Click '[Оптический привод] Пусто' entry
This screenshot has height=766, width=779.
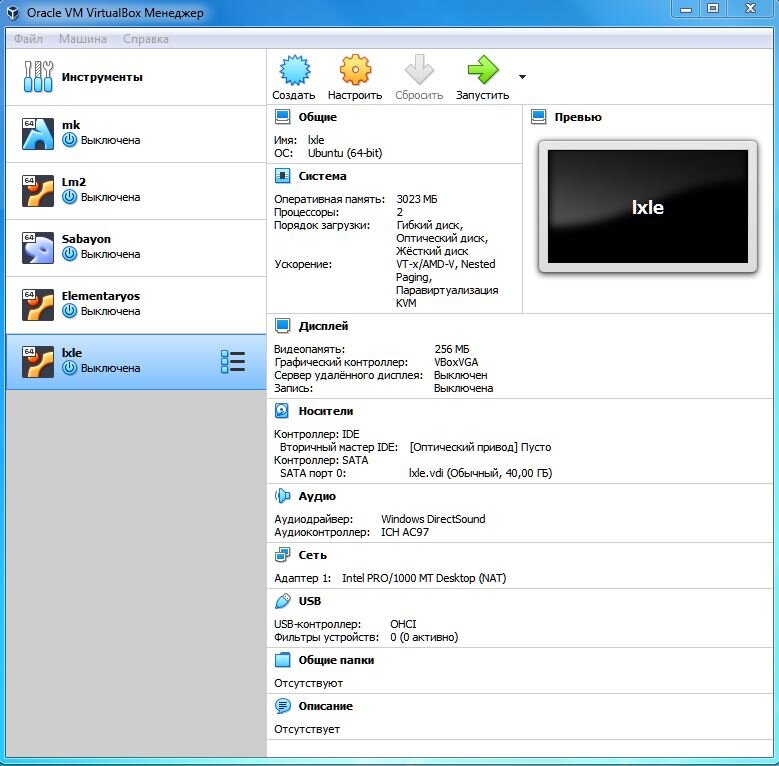tap(480, 447)
